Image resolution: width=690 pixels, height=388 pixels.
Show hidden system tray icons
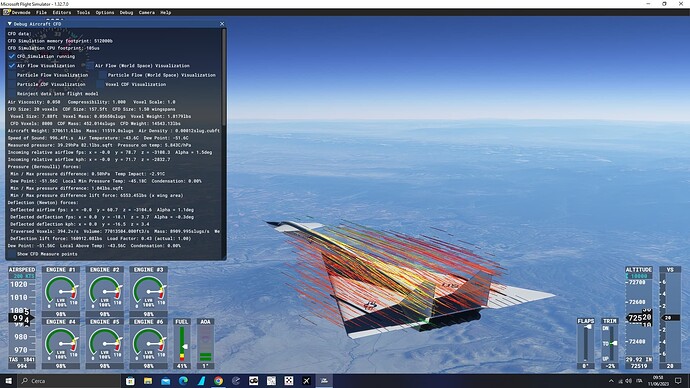tap(611, 381)
